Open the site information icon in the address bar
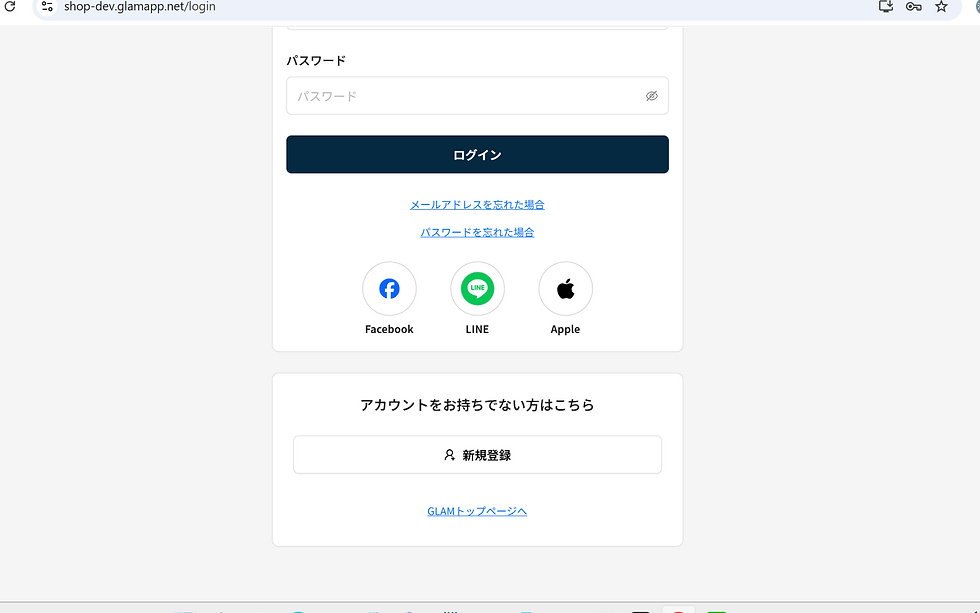The height and width of the screenshot is (613, 980). (47, 7)
